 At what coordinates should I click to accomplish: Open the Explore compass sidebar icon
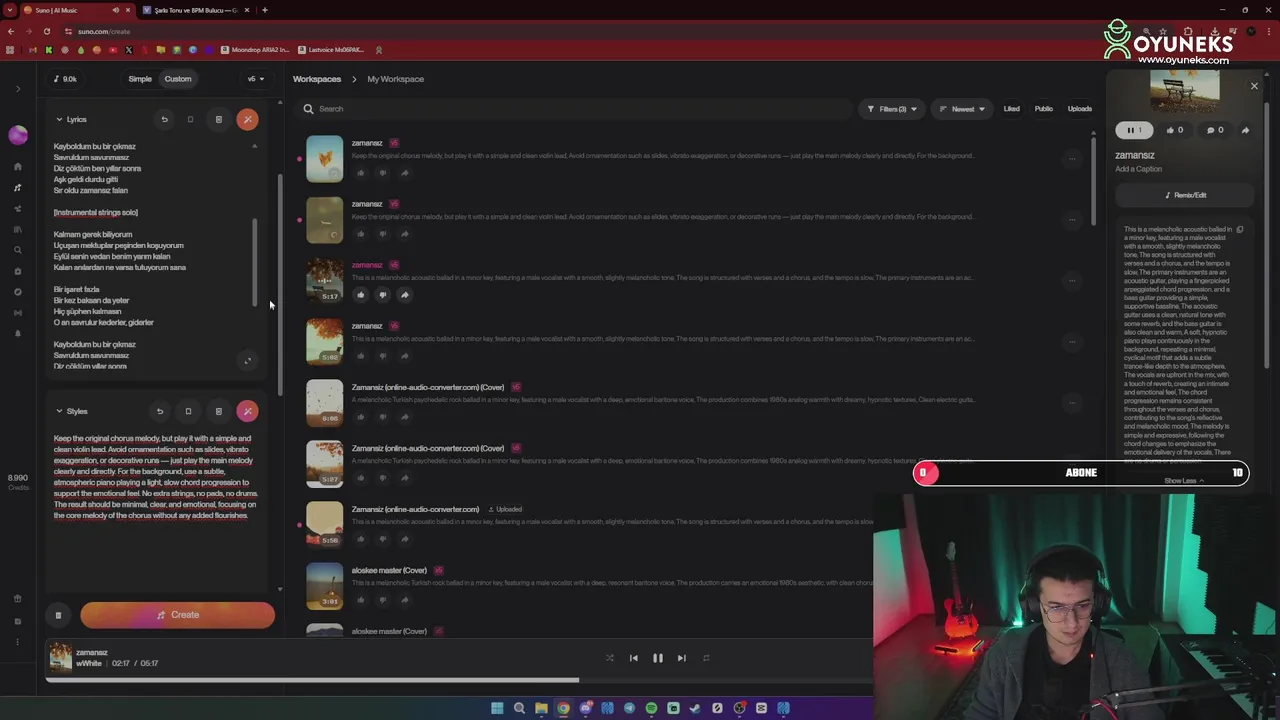pyautogui.click(x=17, y=292)
